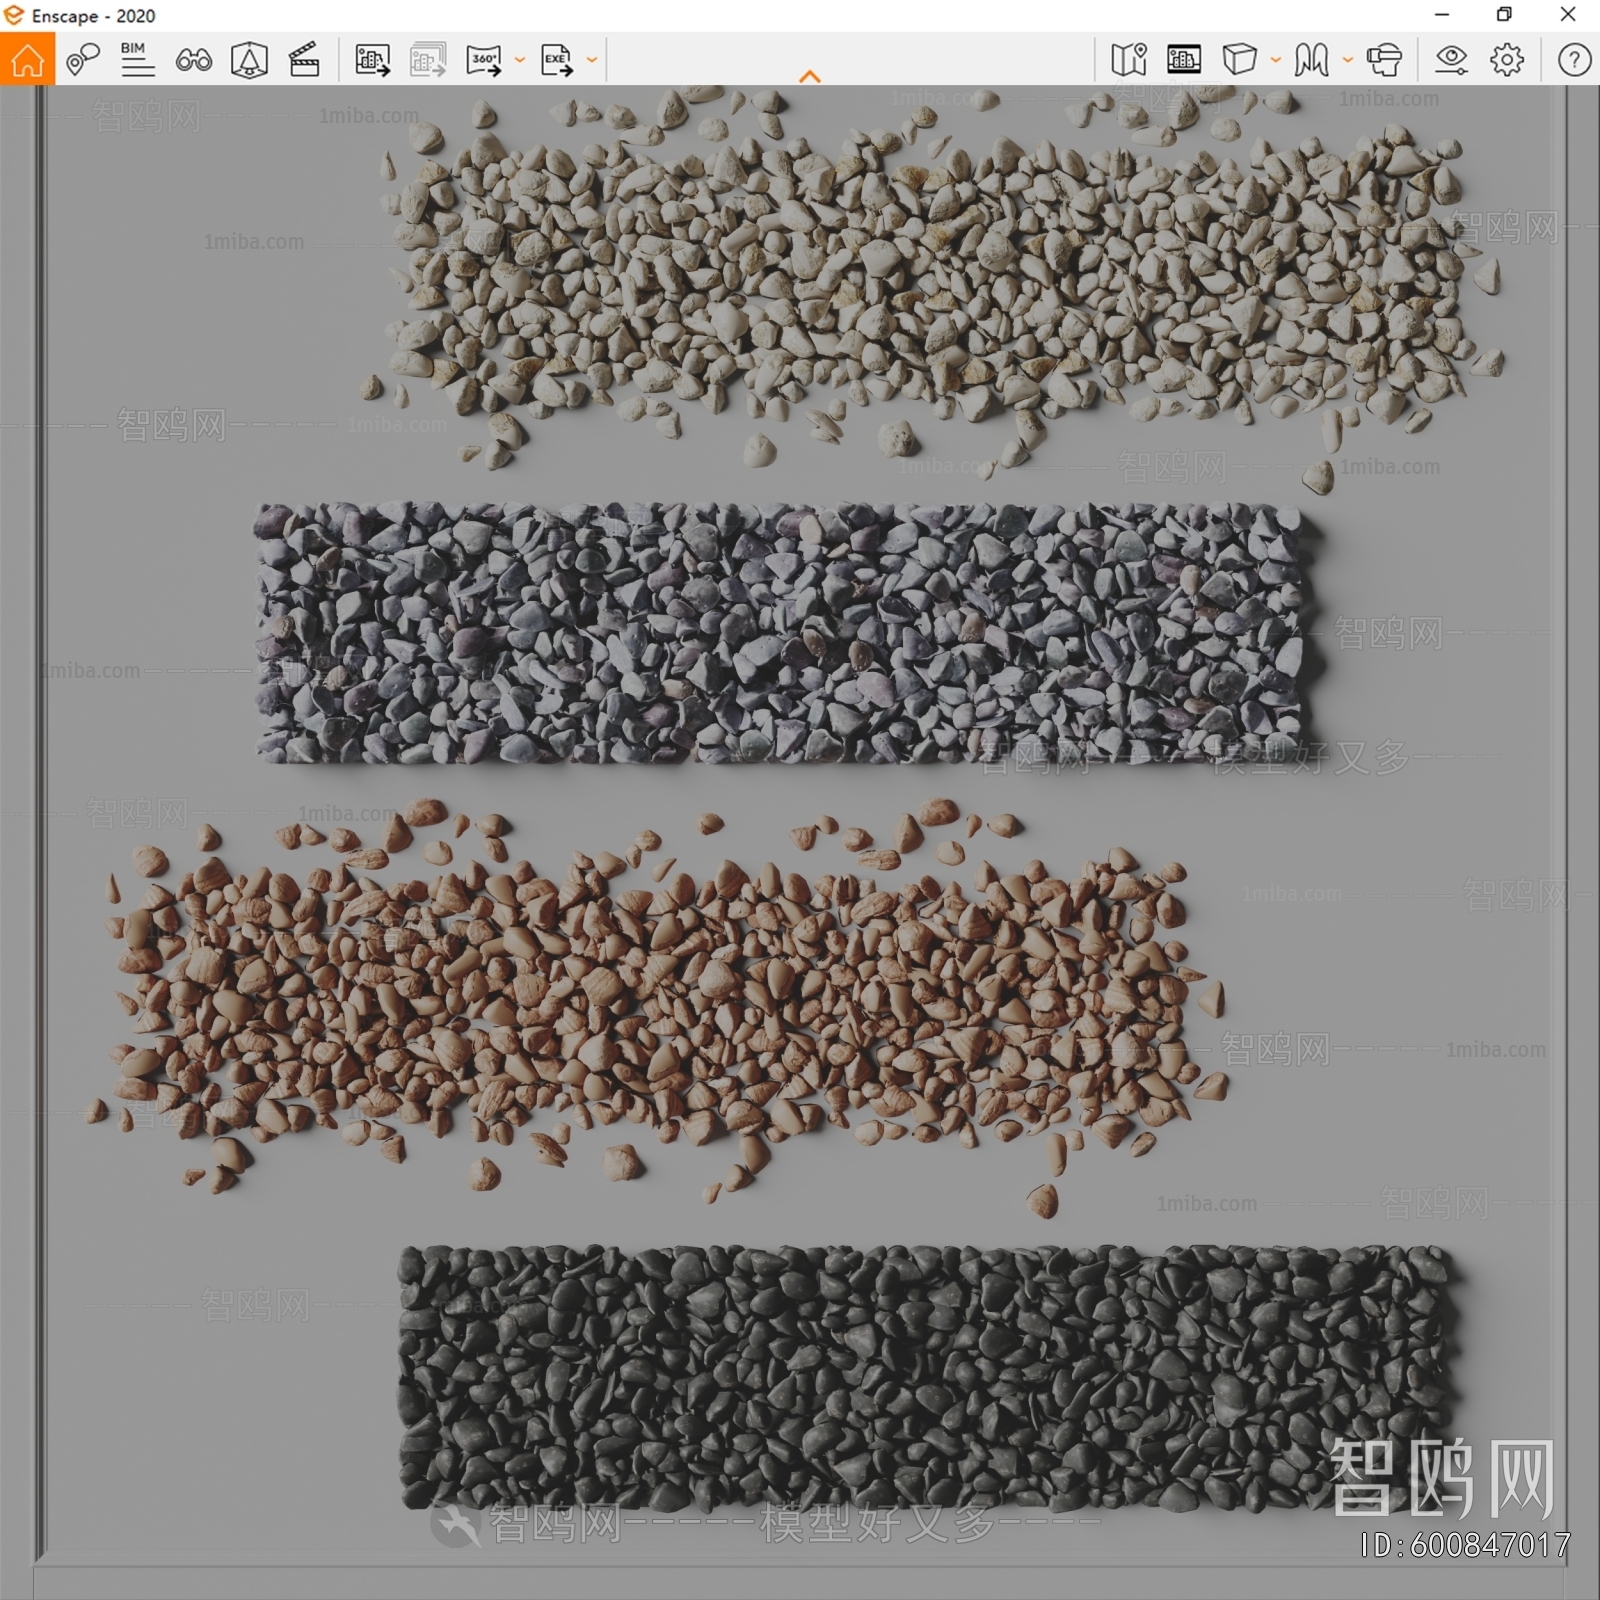Open the asset library icon
This screenshot has height=1600, width=1600.
[x=1184, y=60]
